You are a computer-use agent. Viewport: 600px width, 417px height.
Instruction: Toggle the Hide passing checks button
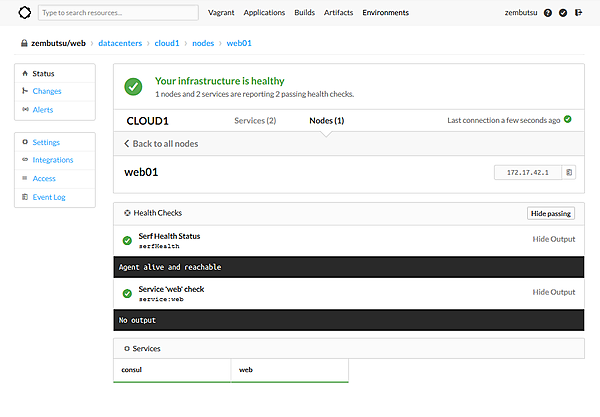(550, 213)
